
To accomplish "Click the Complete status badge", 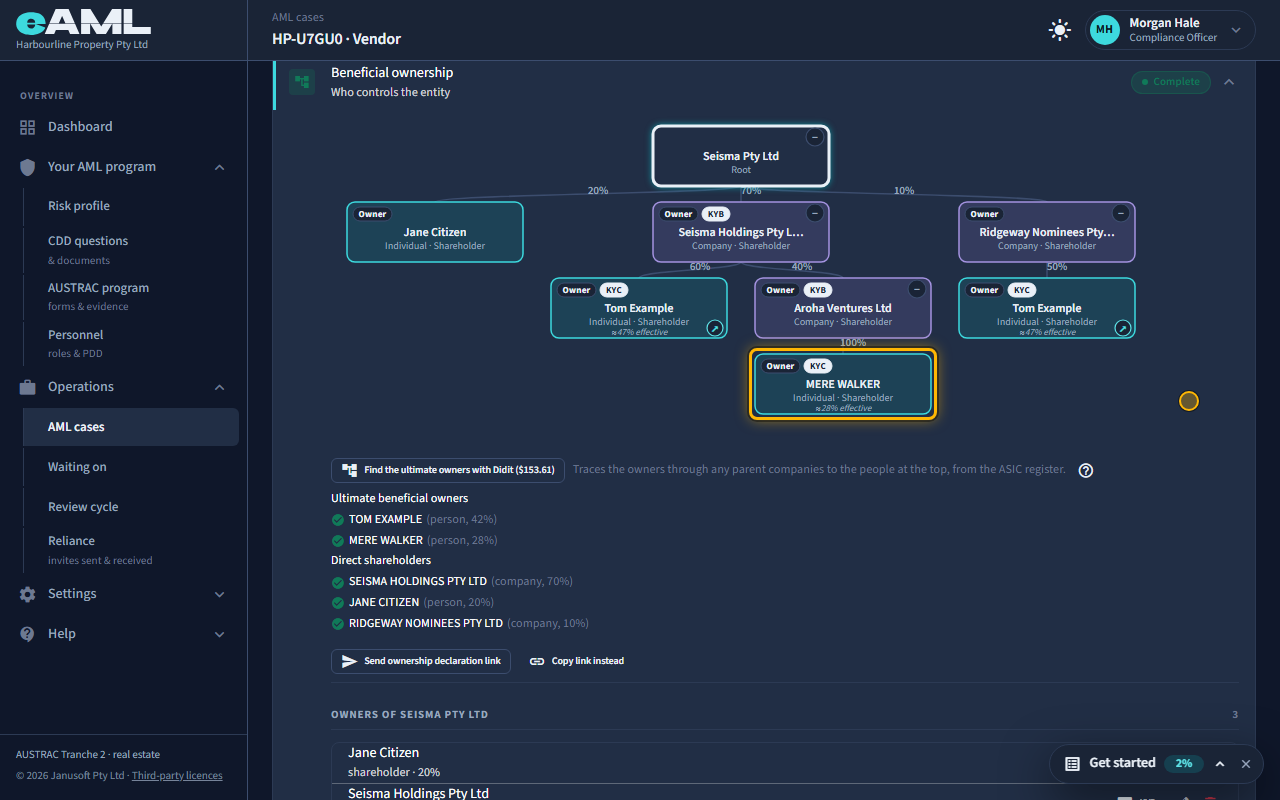I will coord(1171,82).
